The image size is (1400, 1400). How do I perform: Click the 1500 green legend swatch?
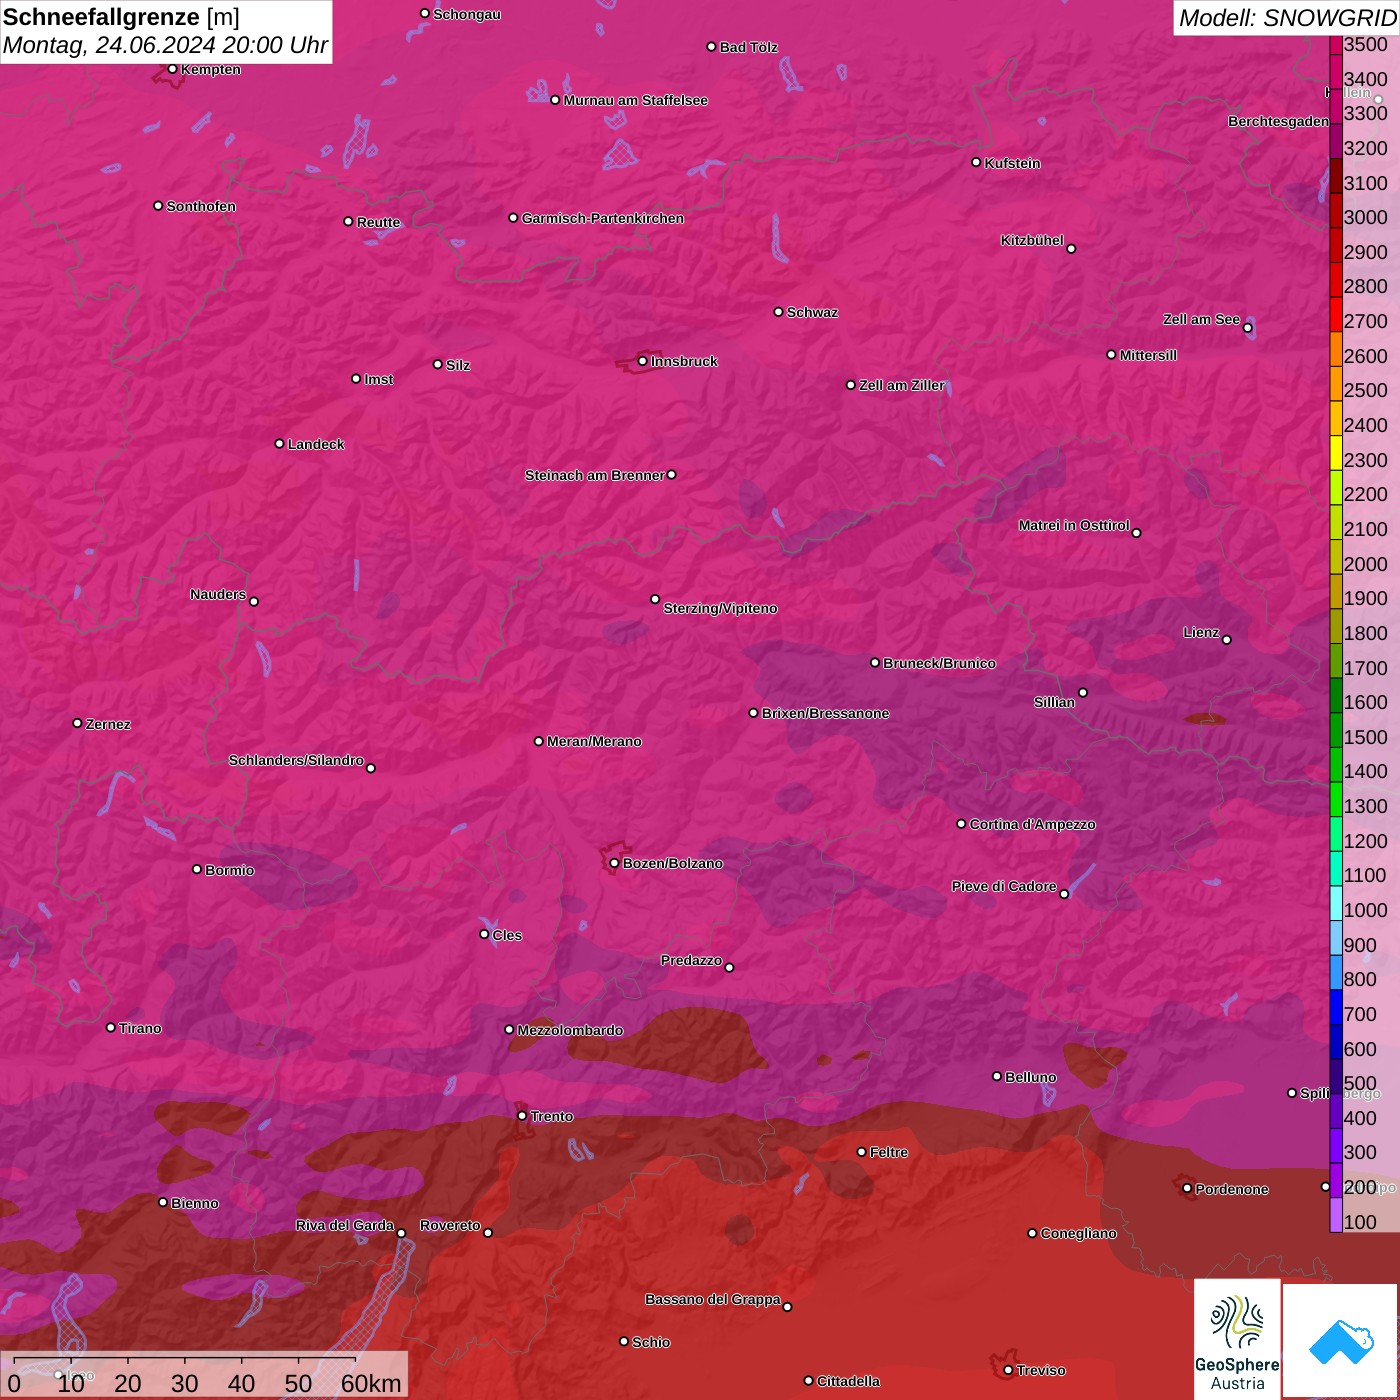point(1336,729)
